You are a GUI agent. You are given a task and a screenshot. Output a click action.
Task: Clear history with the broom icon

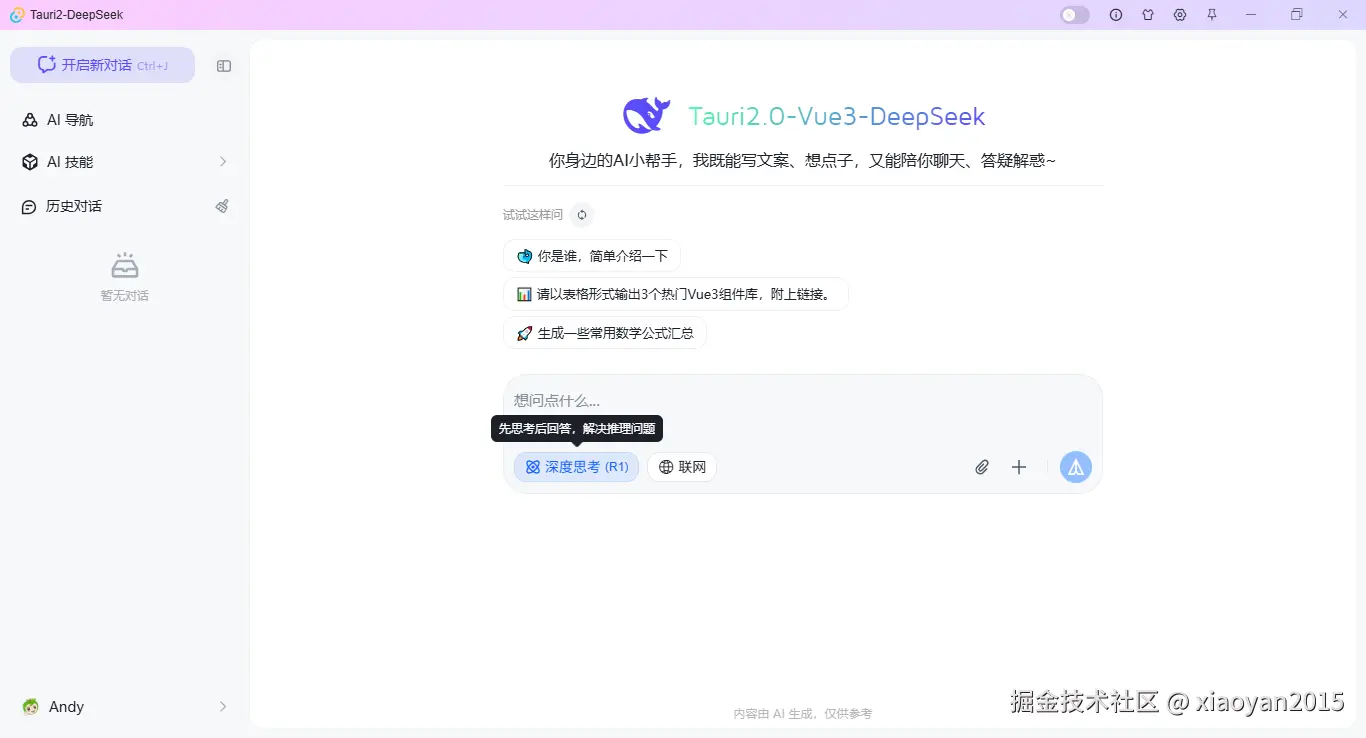[x=222, y=206]
